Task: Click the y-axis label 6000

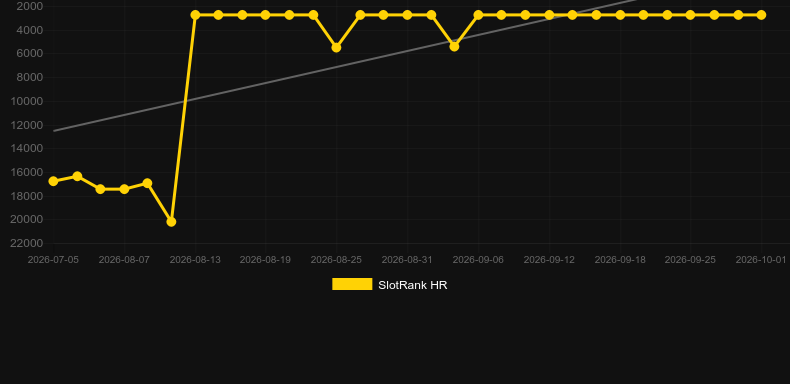Action: [x=30, y=54]
